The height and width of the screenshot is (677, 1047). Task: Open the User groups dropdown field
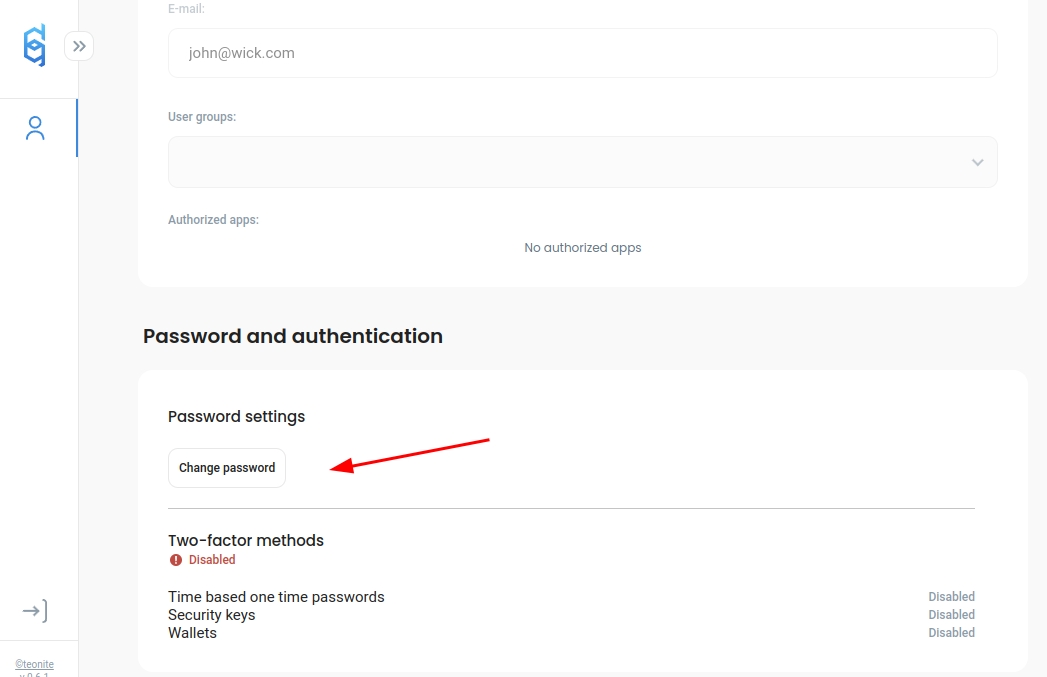570,162
